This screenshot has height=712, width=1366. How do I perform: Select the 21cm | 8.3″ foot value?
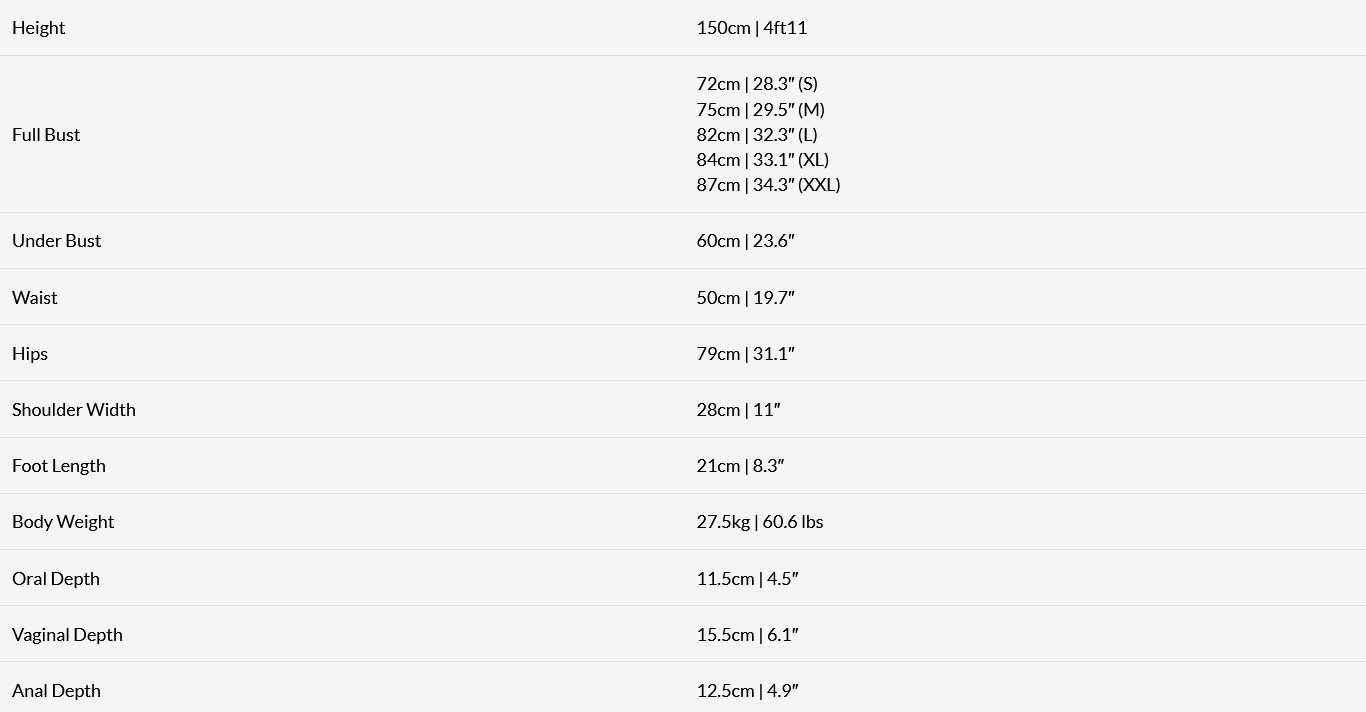click(x=740, y=466)
